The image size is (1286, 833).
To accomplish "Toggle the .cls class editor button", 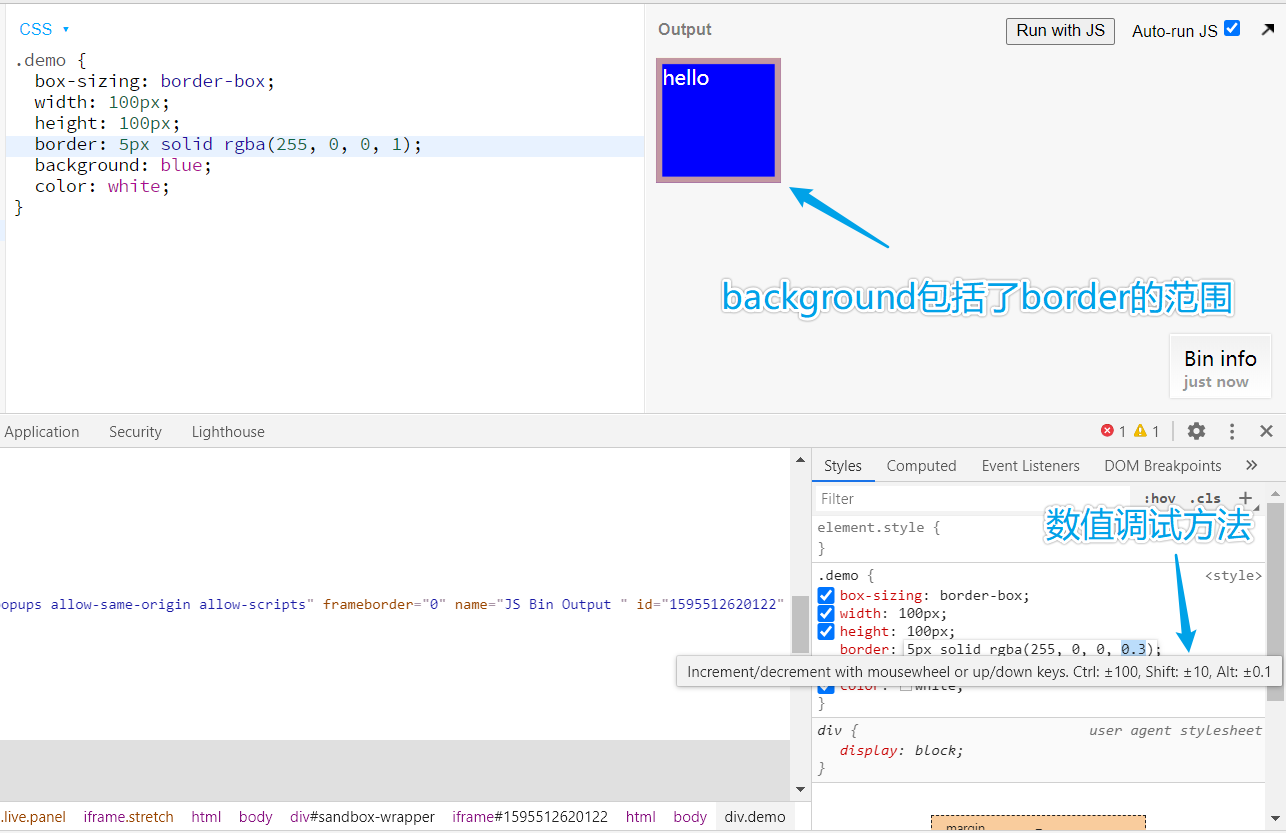I will click(1205, 498).
